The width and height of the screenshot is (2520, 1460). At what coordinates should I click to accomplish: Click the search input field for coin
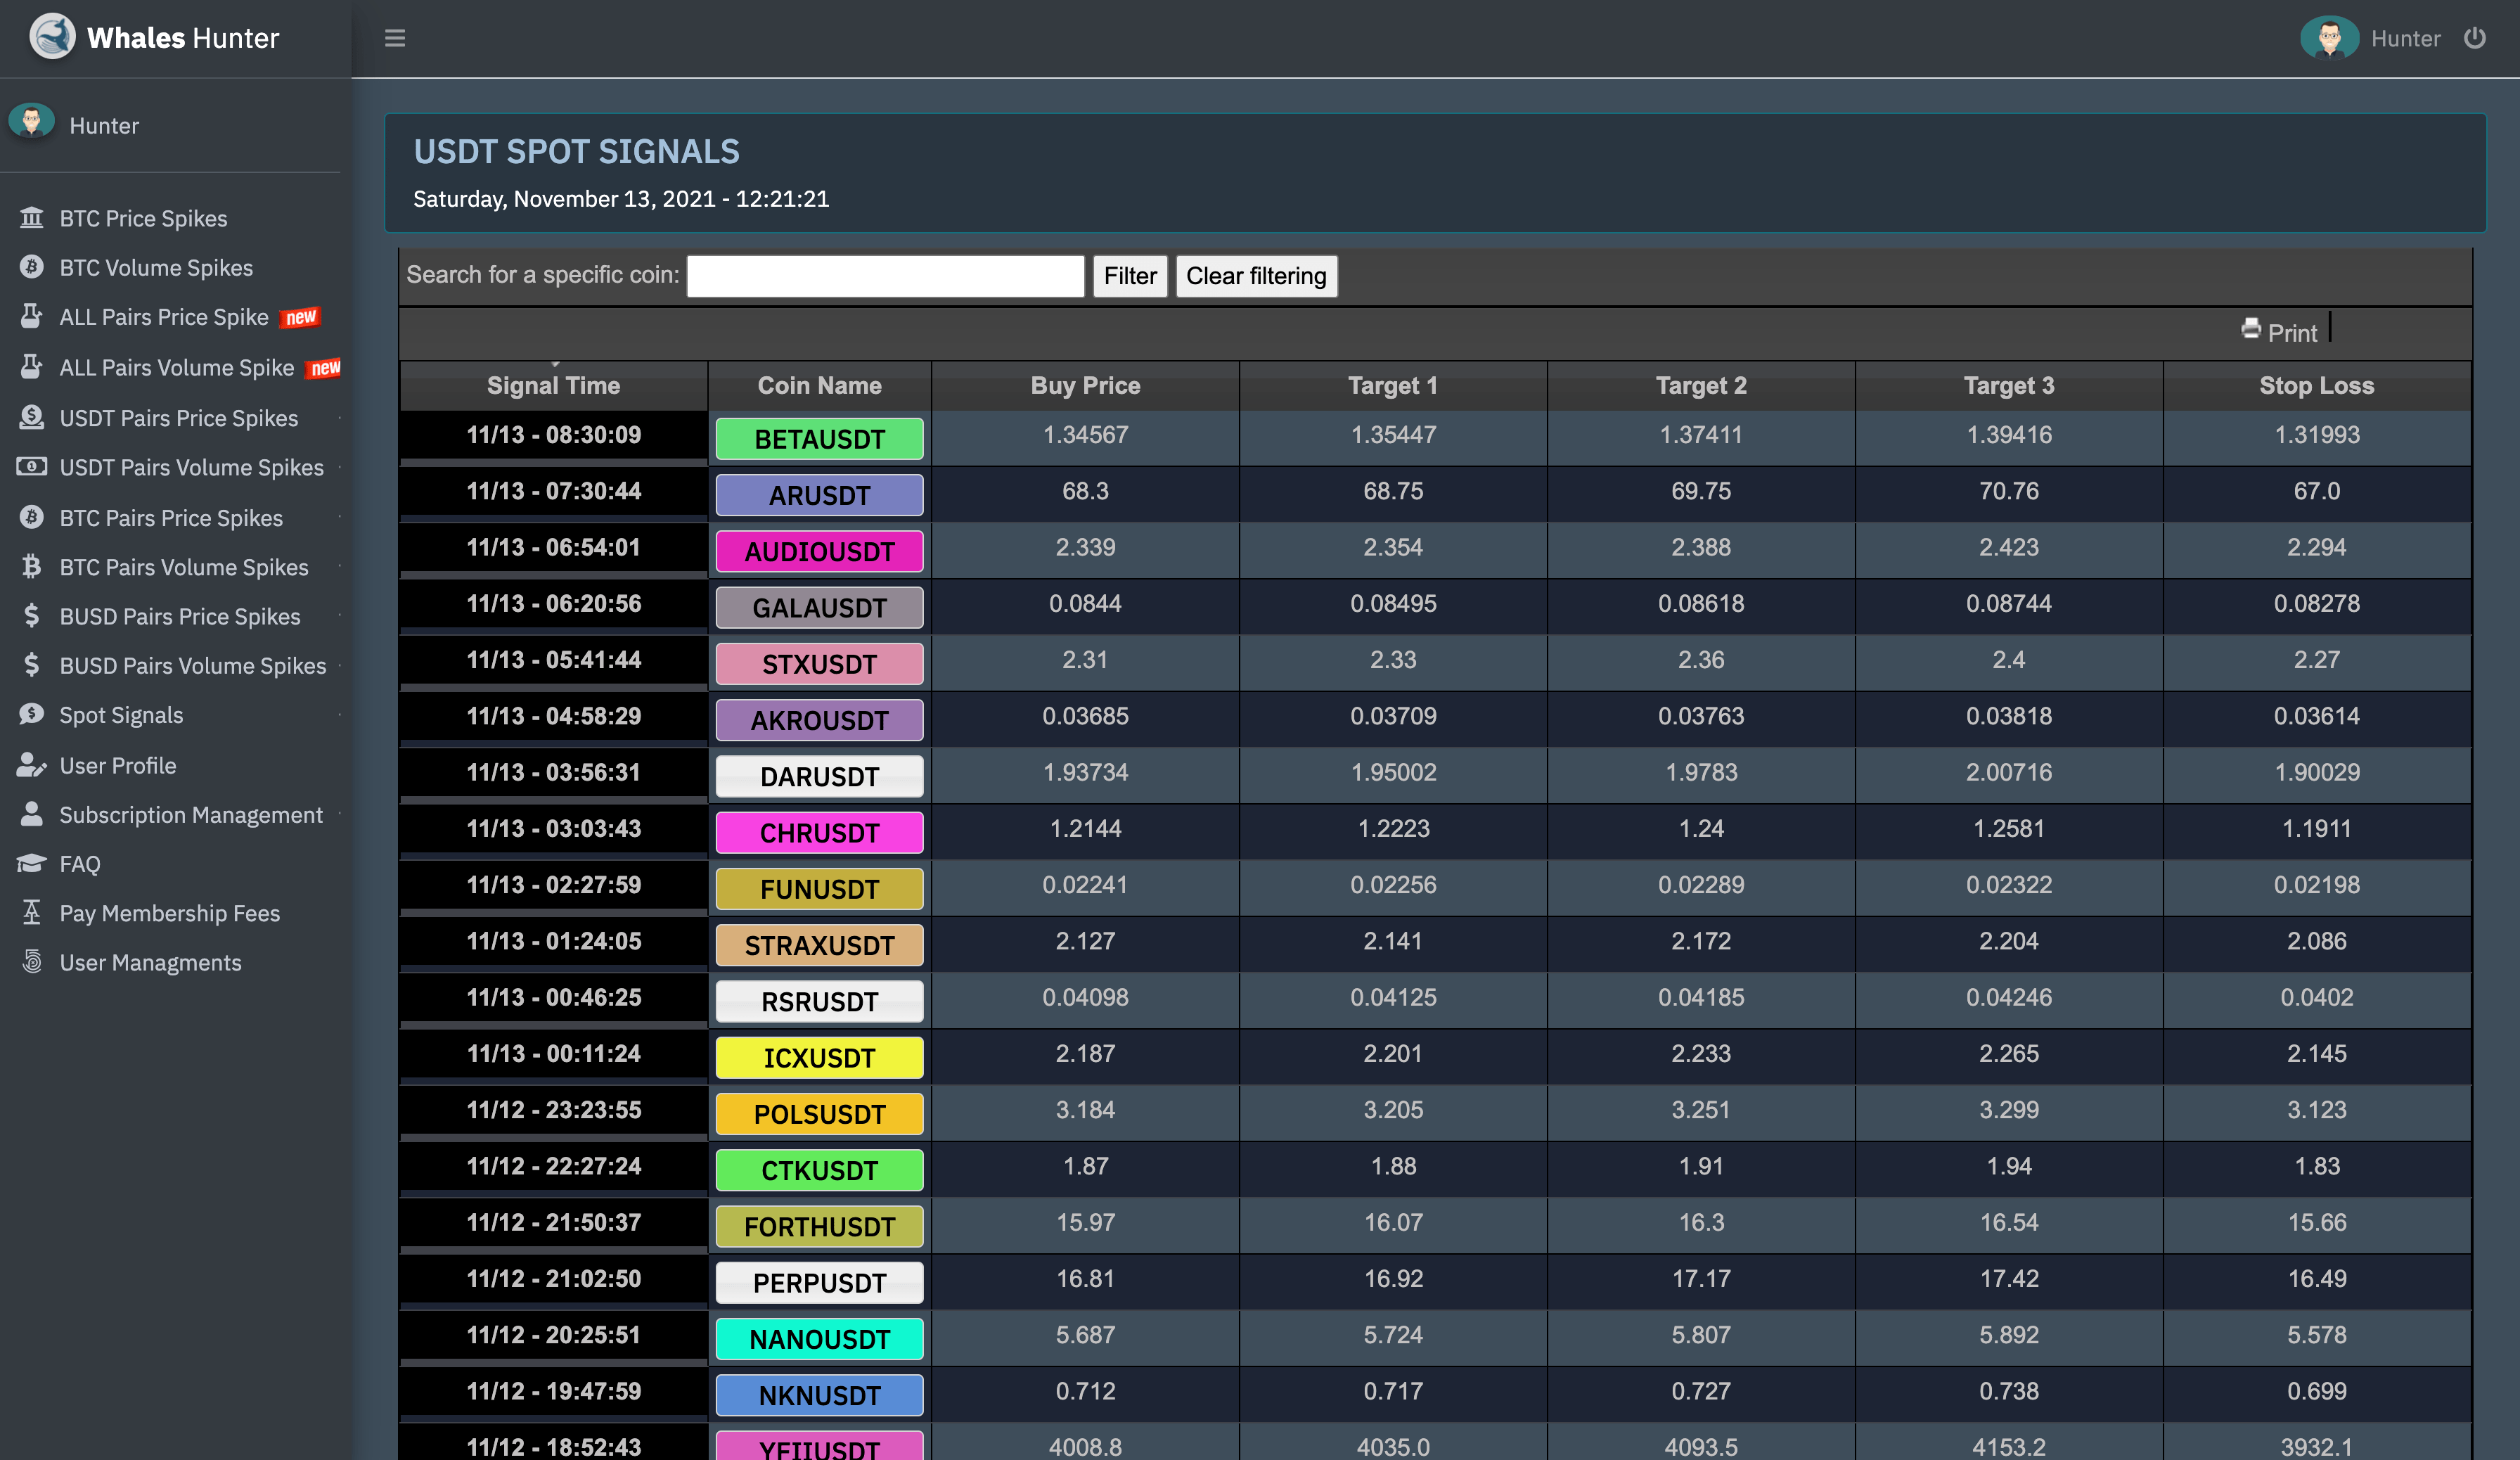tap(887, 274)
